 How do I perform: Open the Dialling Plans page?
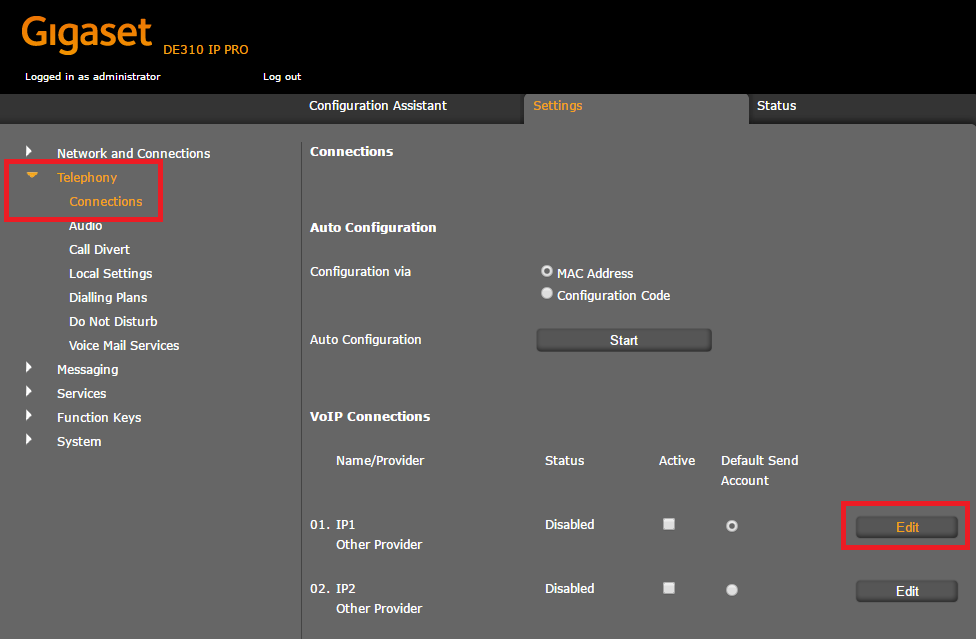click(x=108, y=297)
